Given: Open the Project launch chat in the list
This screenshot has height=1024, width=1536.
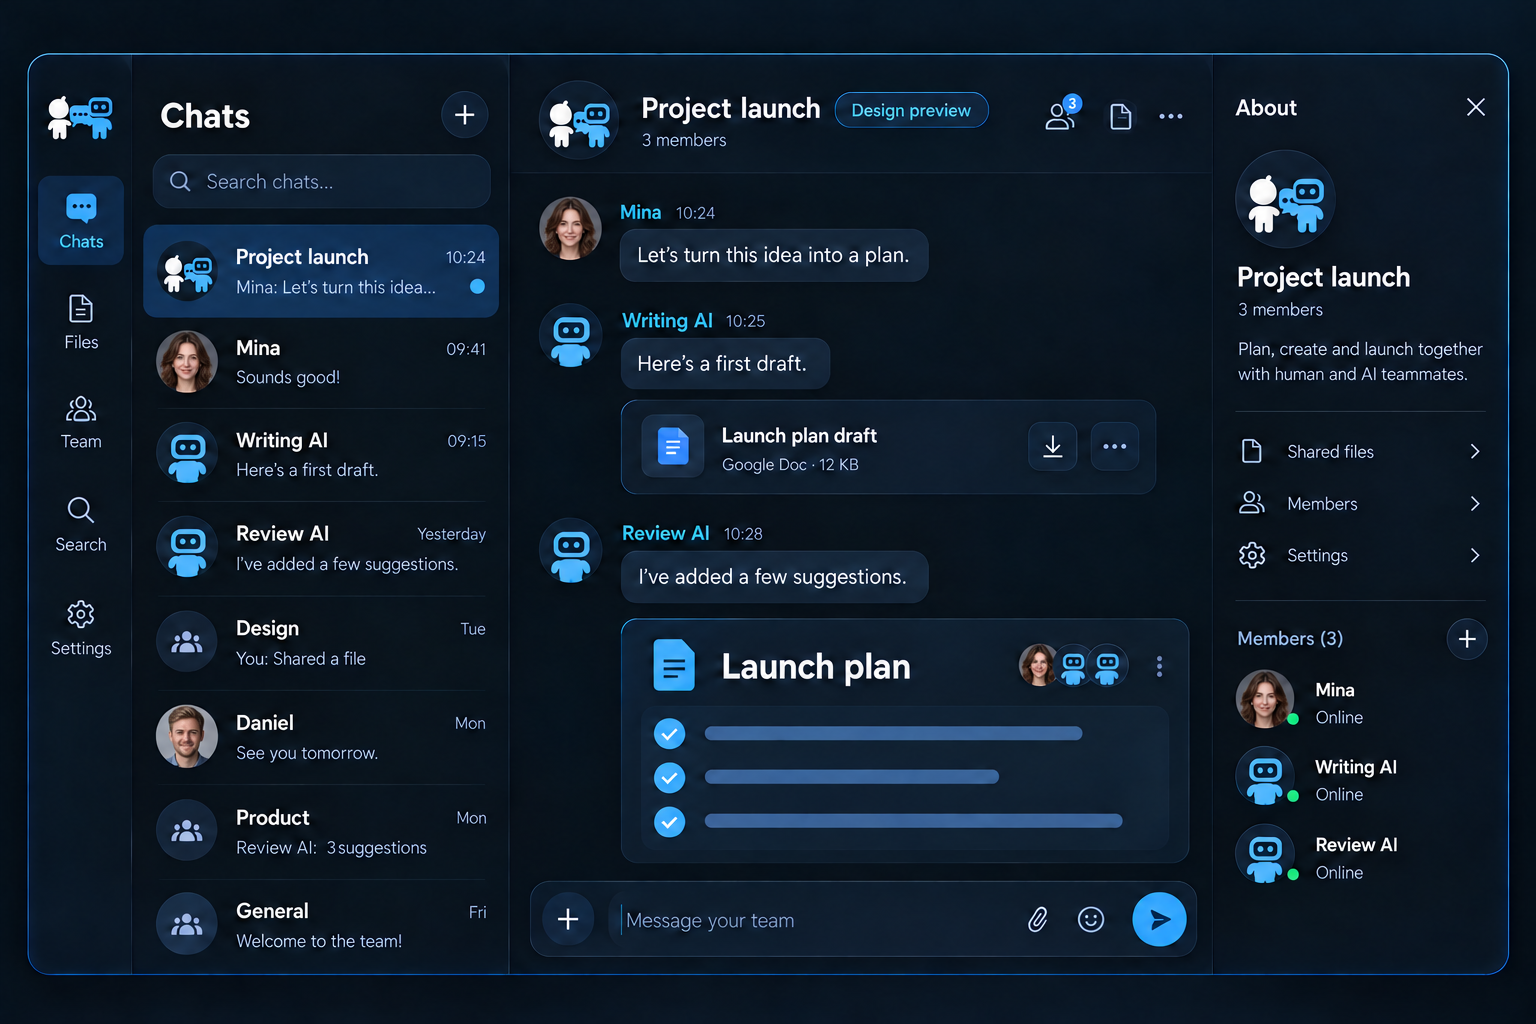Looking at the screenshot, I should pyautogui.click(x=321, y=271).
